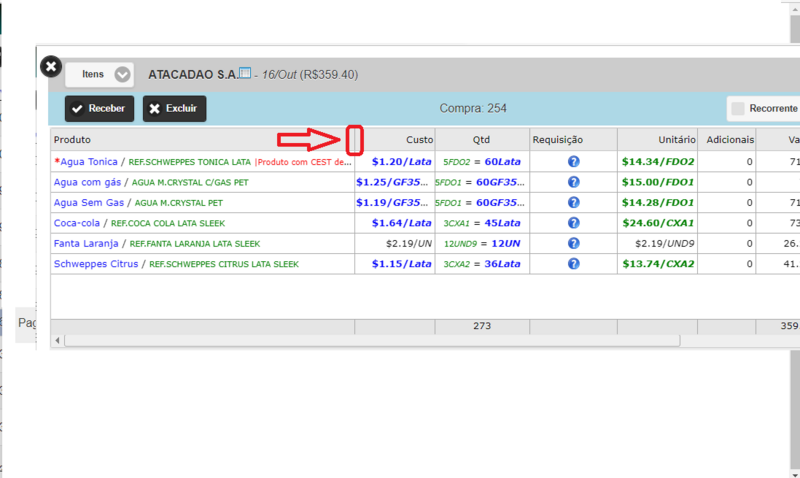Sort by the Custo column header
The height and width of the screenshot is (478, 800).
[395, 140]
